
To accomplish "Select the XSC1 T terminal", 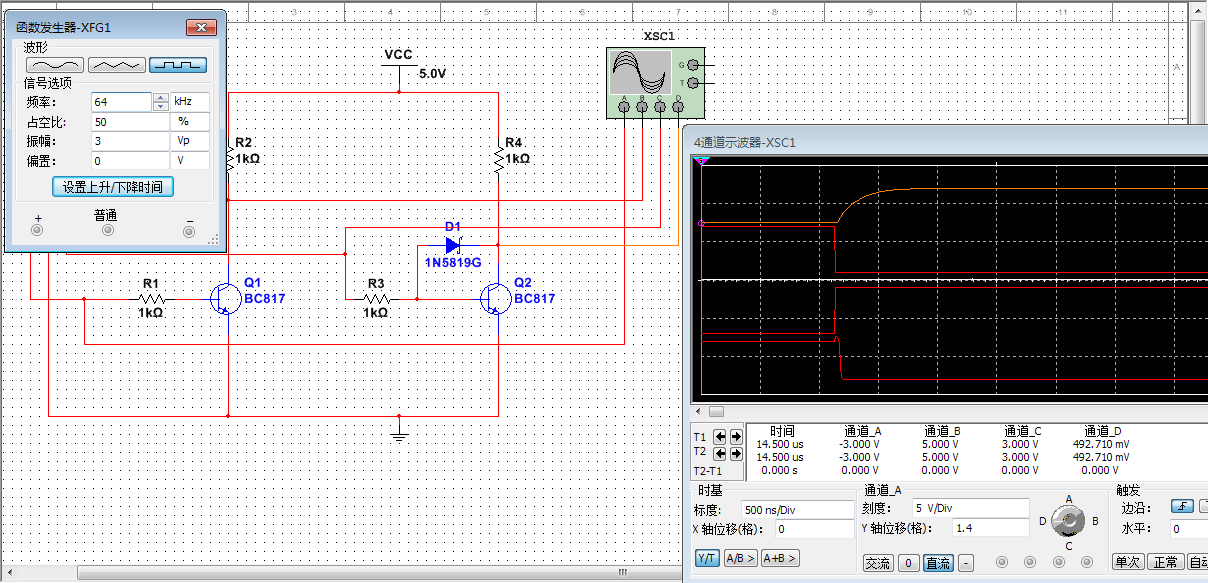I will 692,82.
